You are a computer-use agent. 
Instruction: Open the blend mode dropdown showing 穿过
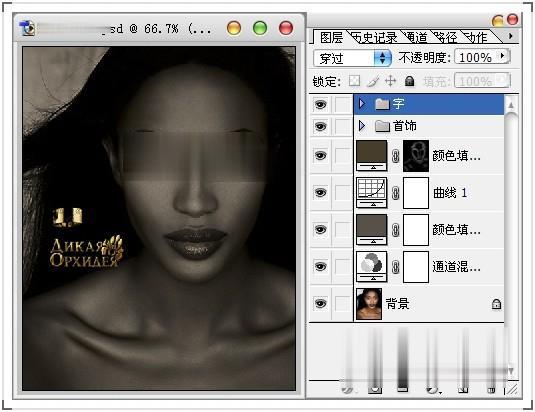pyautogui.click(x=352, y=58)
